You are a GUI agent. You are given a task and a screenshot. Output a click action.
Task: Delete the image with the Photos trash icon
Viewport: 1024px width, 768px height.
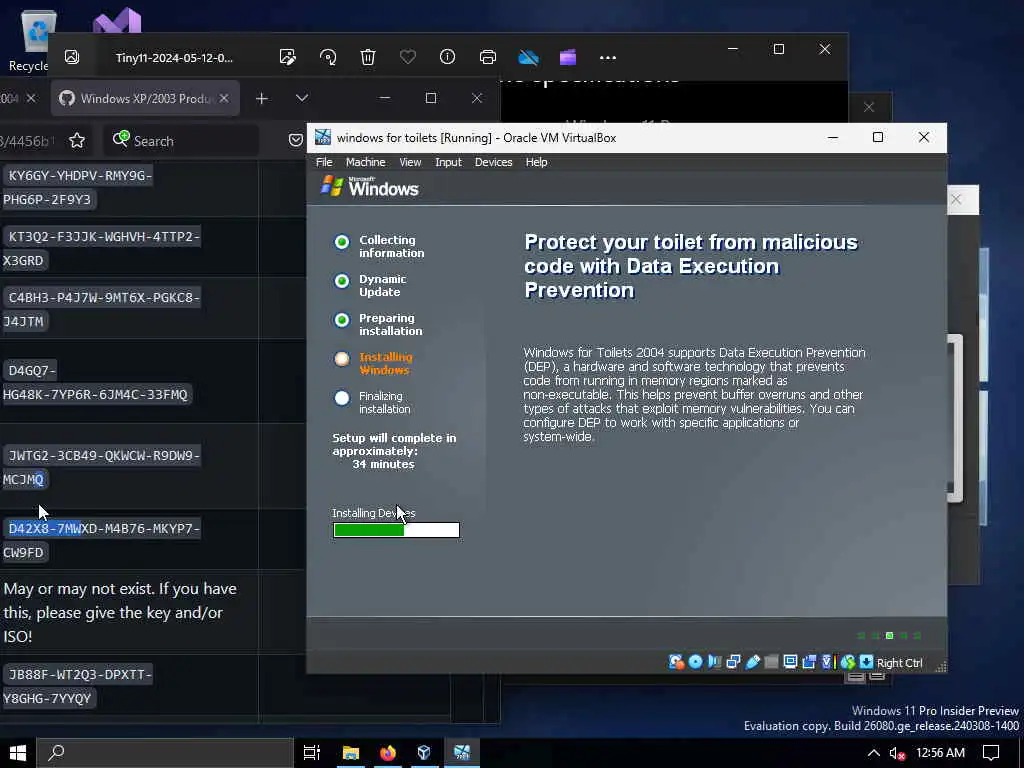[x=368, y=57]
